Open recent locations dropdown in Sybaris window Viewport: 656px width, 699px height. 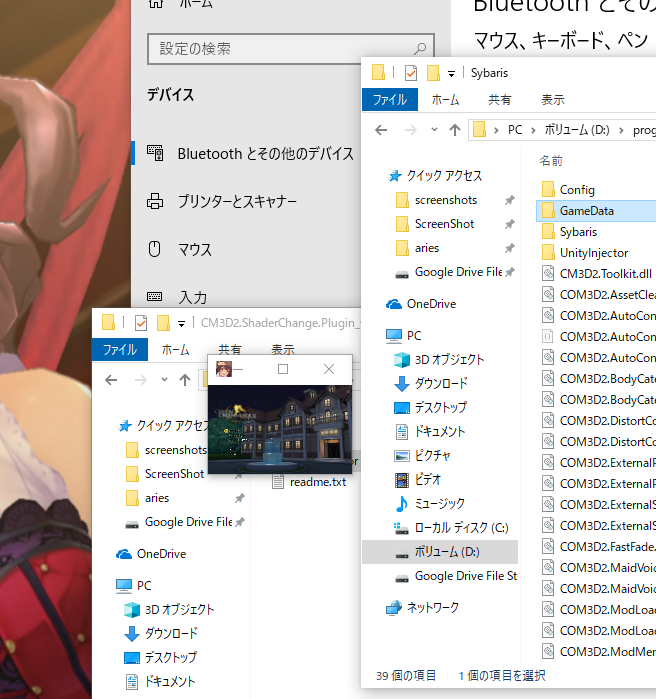point(434,130)
